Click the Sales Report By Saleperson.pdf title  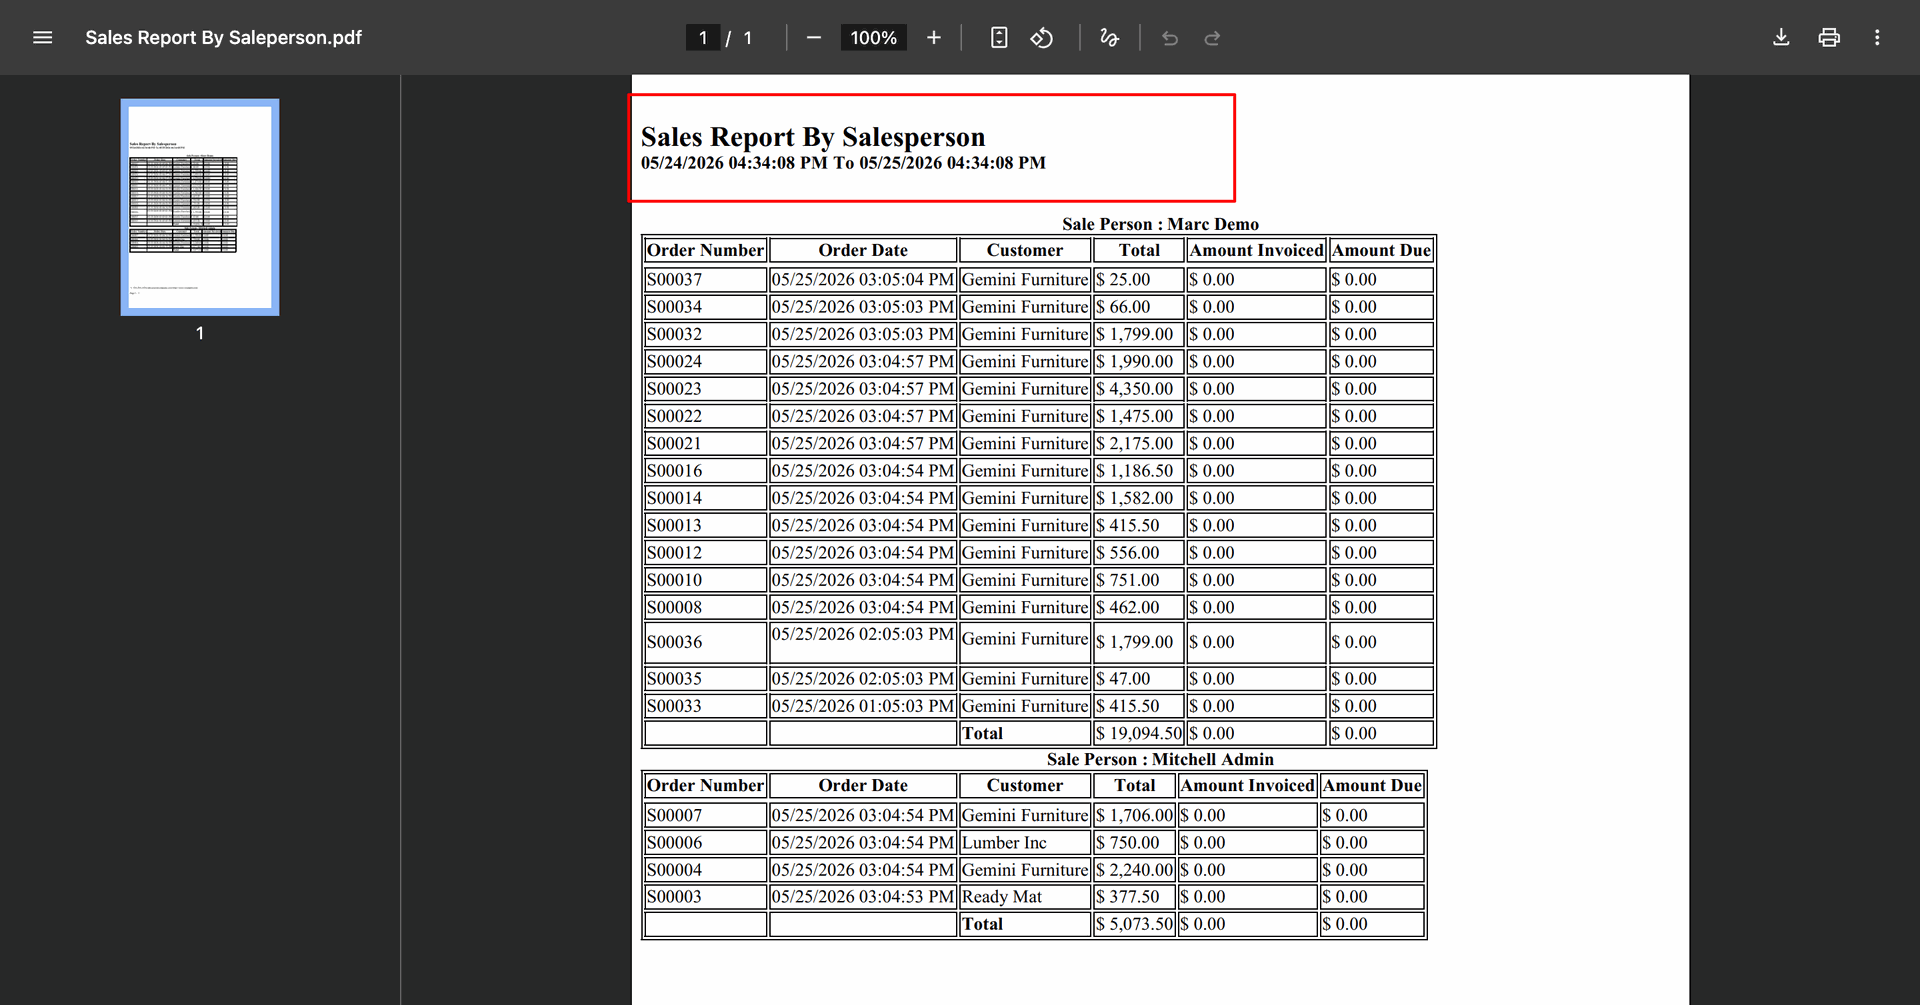click(x=223, y=38)
